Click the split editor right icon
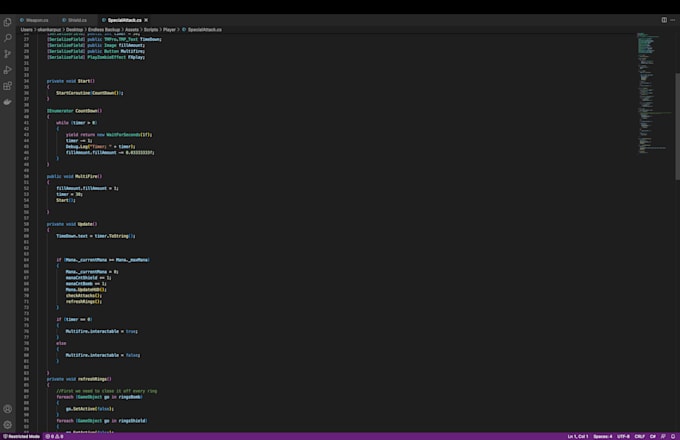 point(662,19)
